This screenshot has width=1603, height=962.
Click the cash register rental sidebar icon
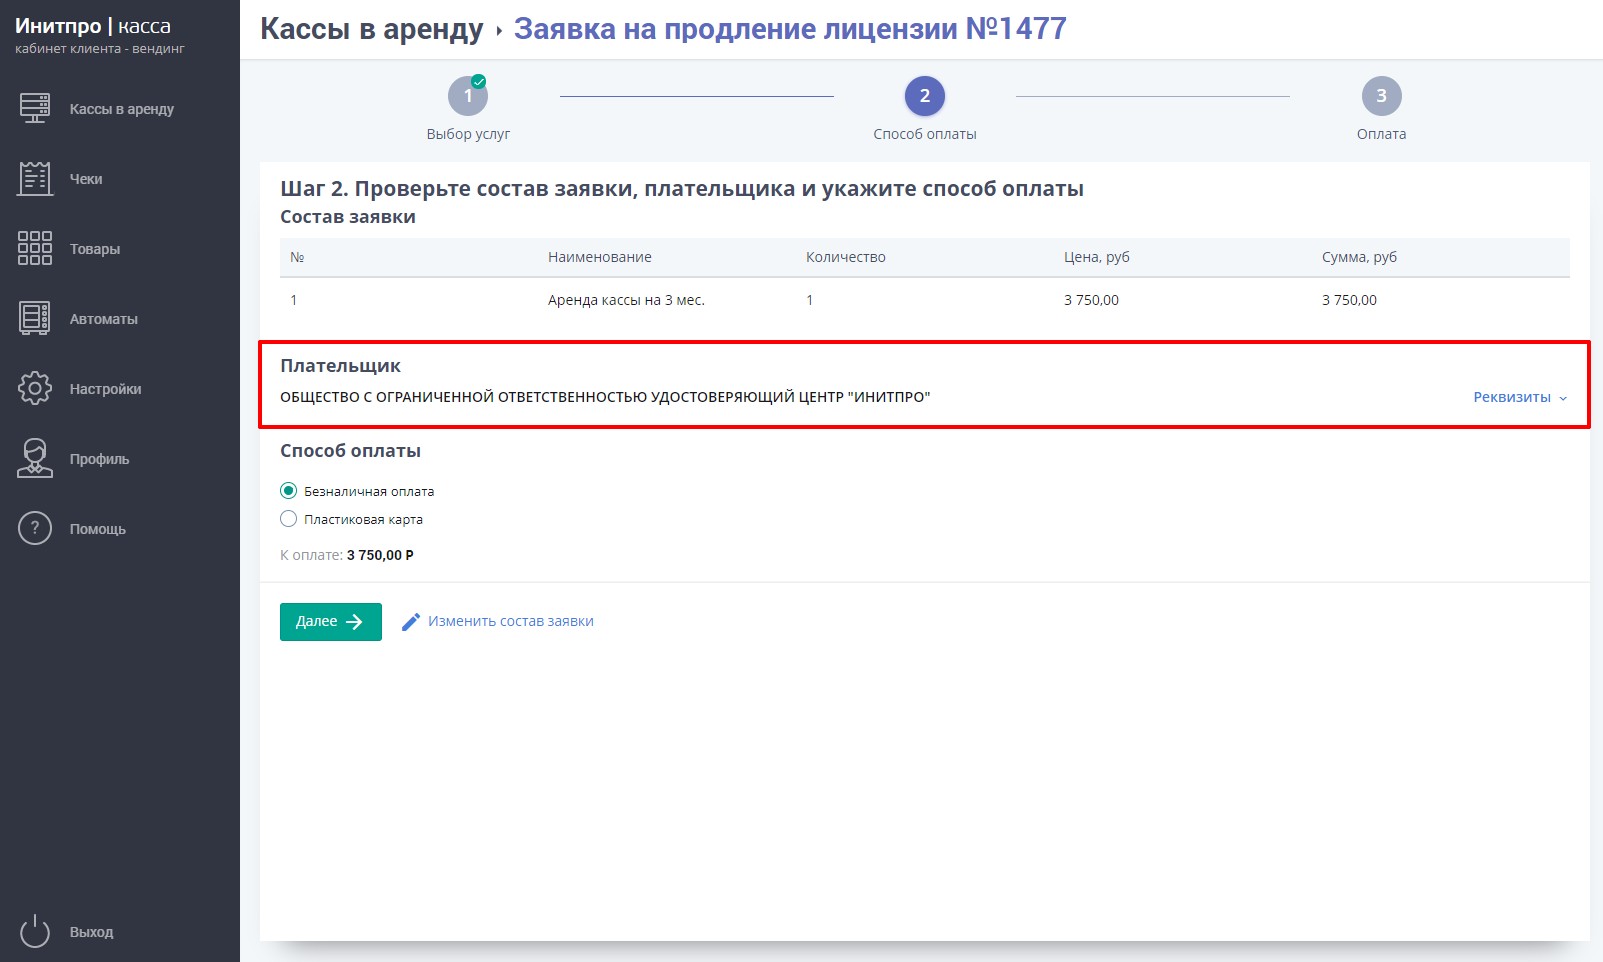click(35, 108)
